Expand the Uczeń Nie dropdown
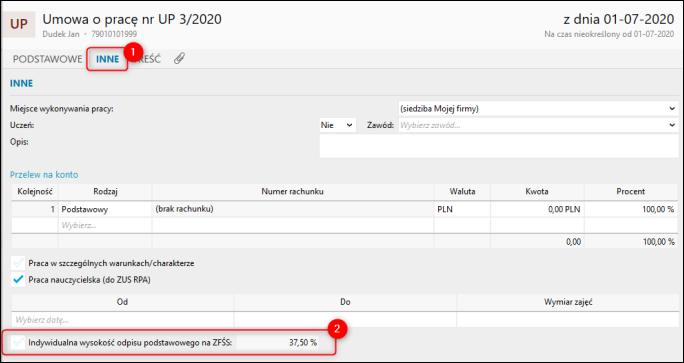The height and width of the screenshot is (363, 684). pyautogui.click(x=338, y=125)
